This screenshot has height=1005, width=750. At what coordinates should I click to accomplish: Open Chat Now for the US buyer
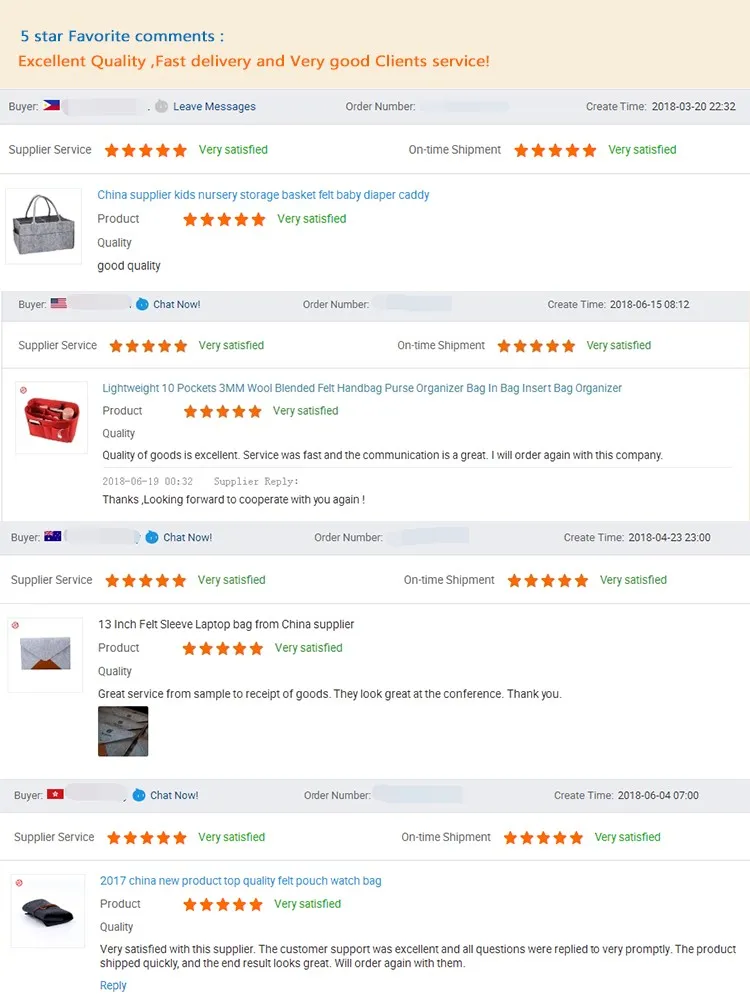point(176,304)
